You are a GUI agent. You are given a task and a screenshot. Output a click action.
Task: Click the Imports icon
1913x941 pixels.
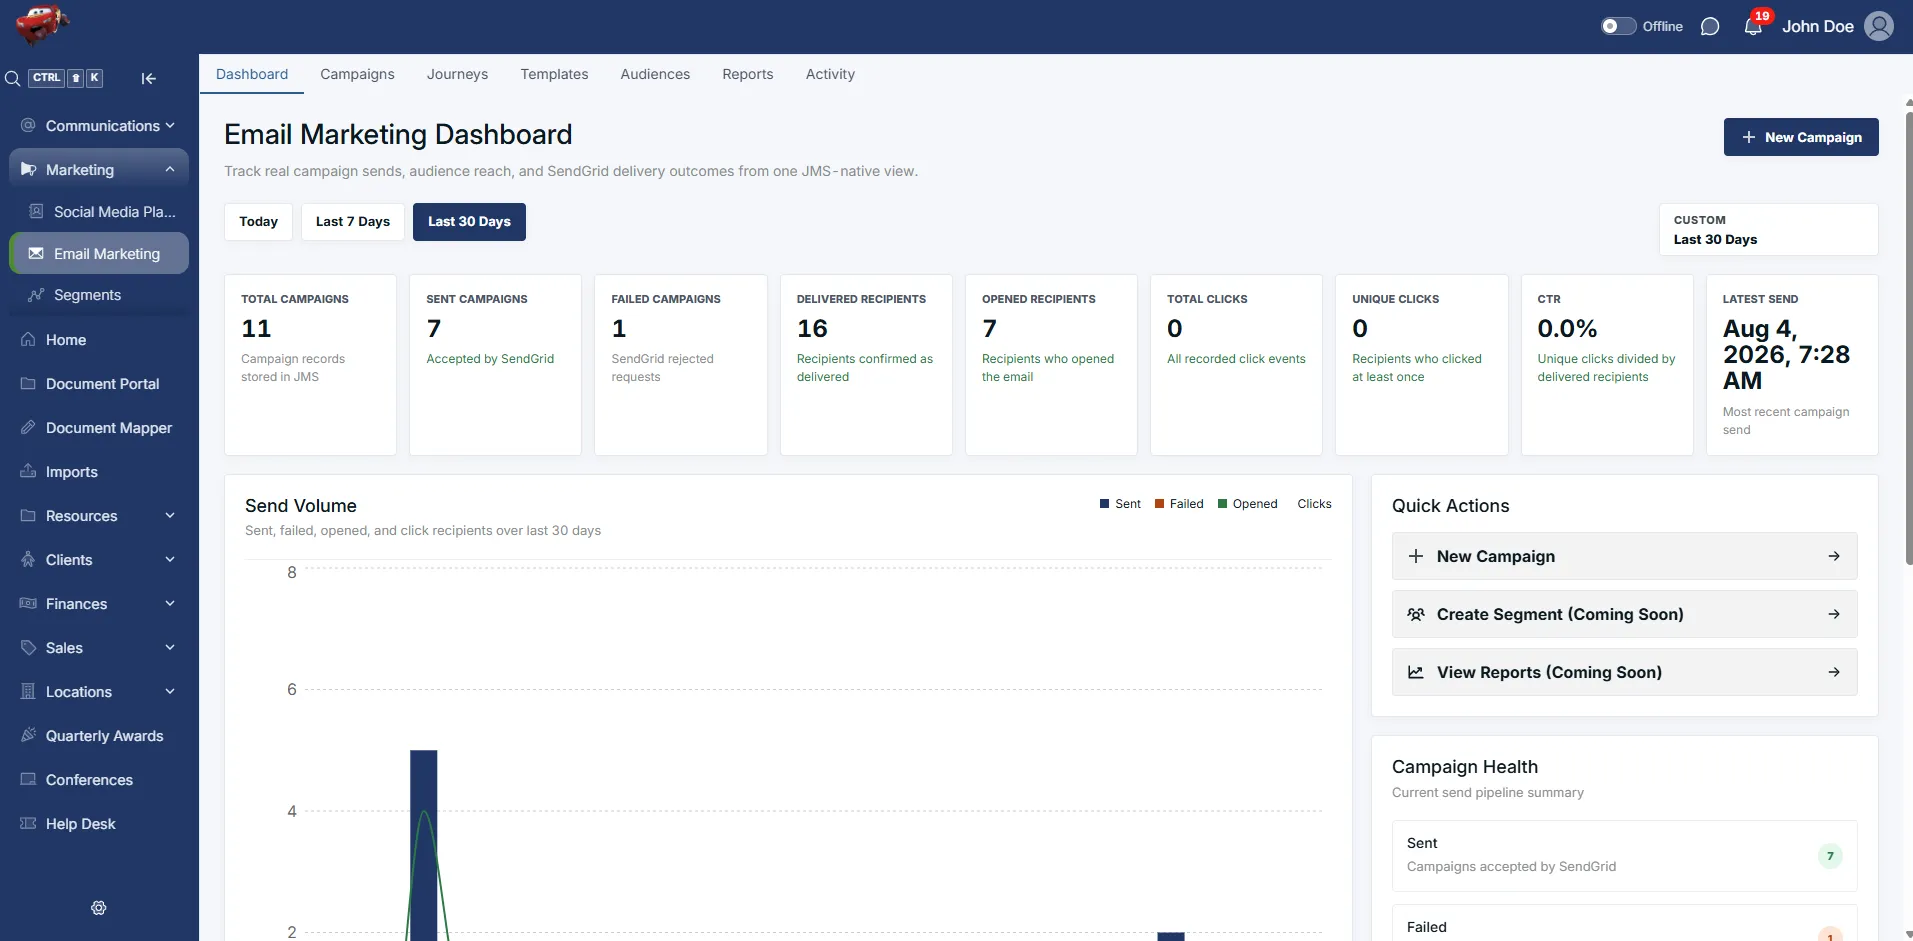(28, 471)
